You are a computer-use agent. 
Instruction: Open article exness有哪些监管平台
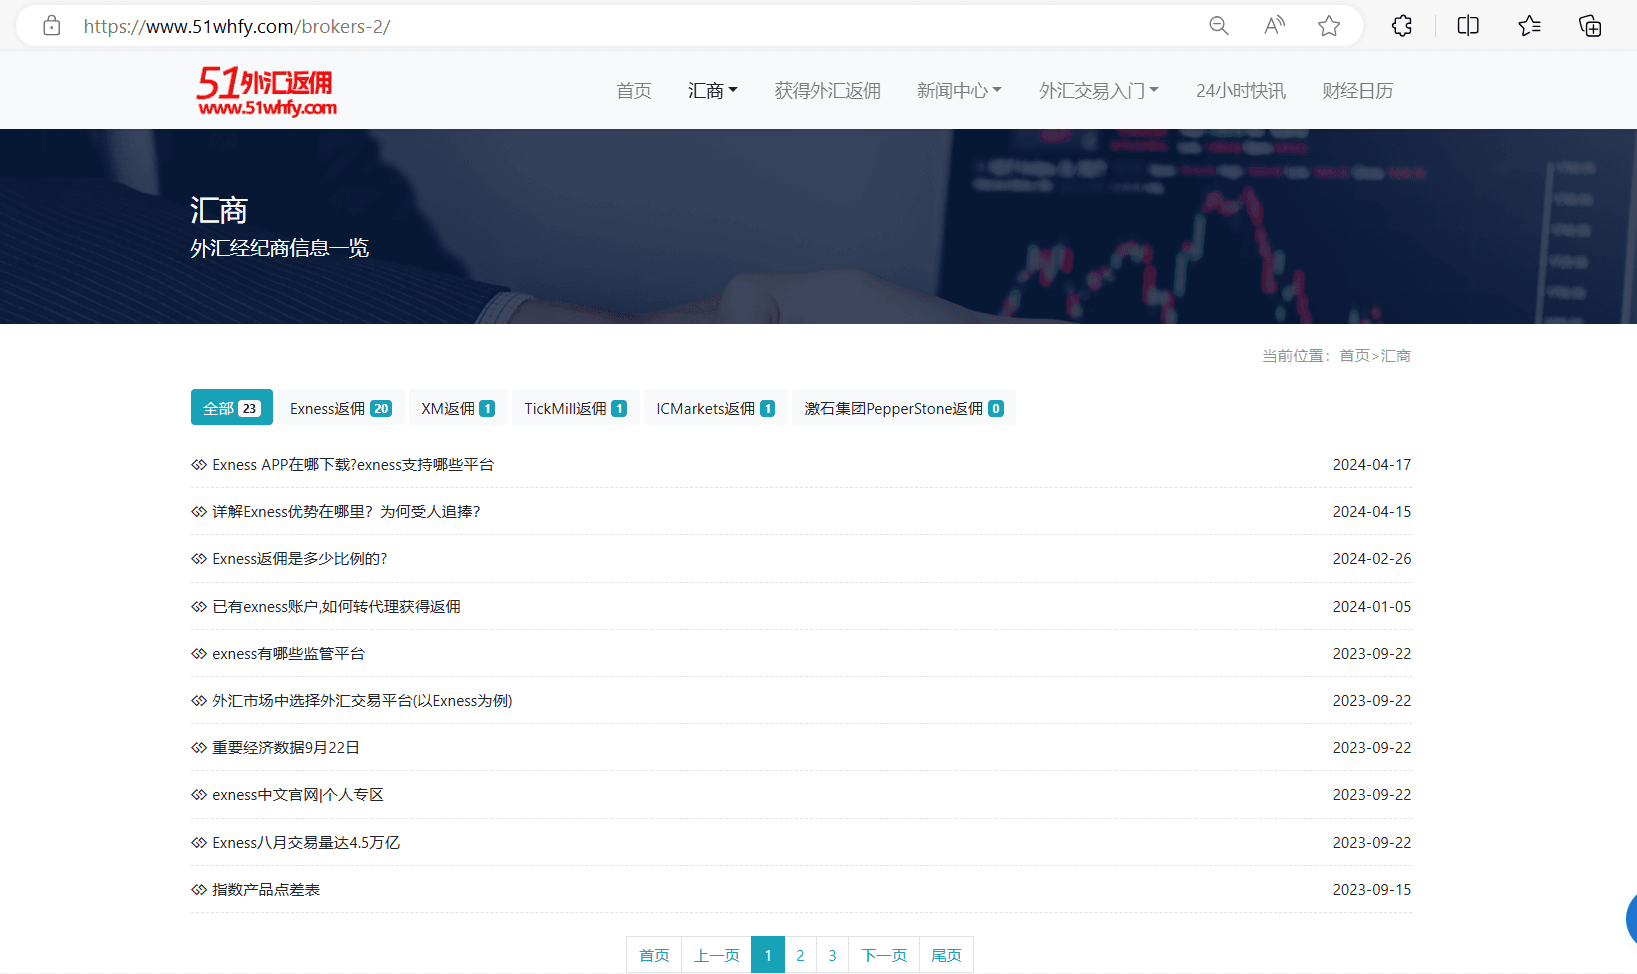[x=289, y=654]
